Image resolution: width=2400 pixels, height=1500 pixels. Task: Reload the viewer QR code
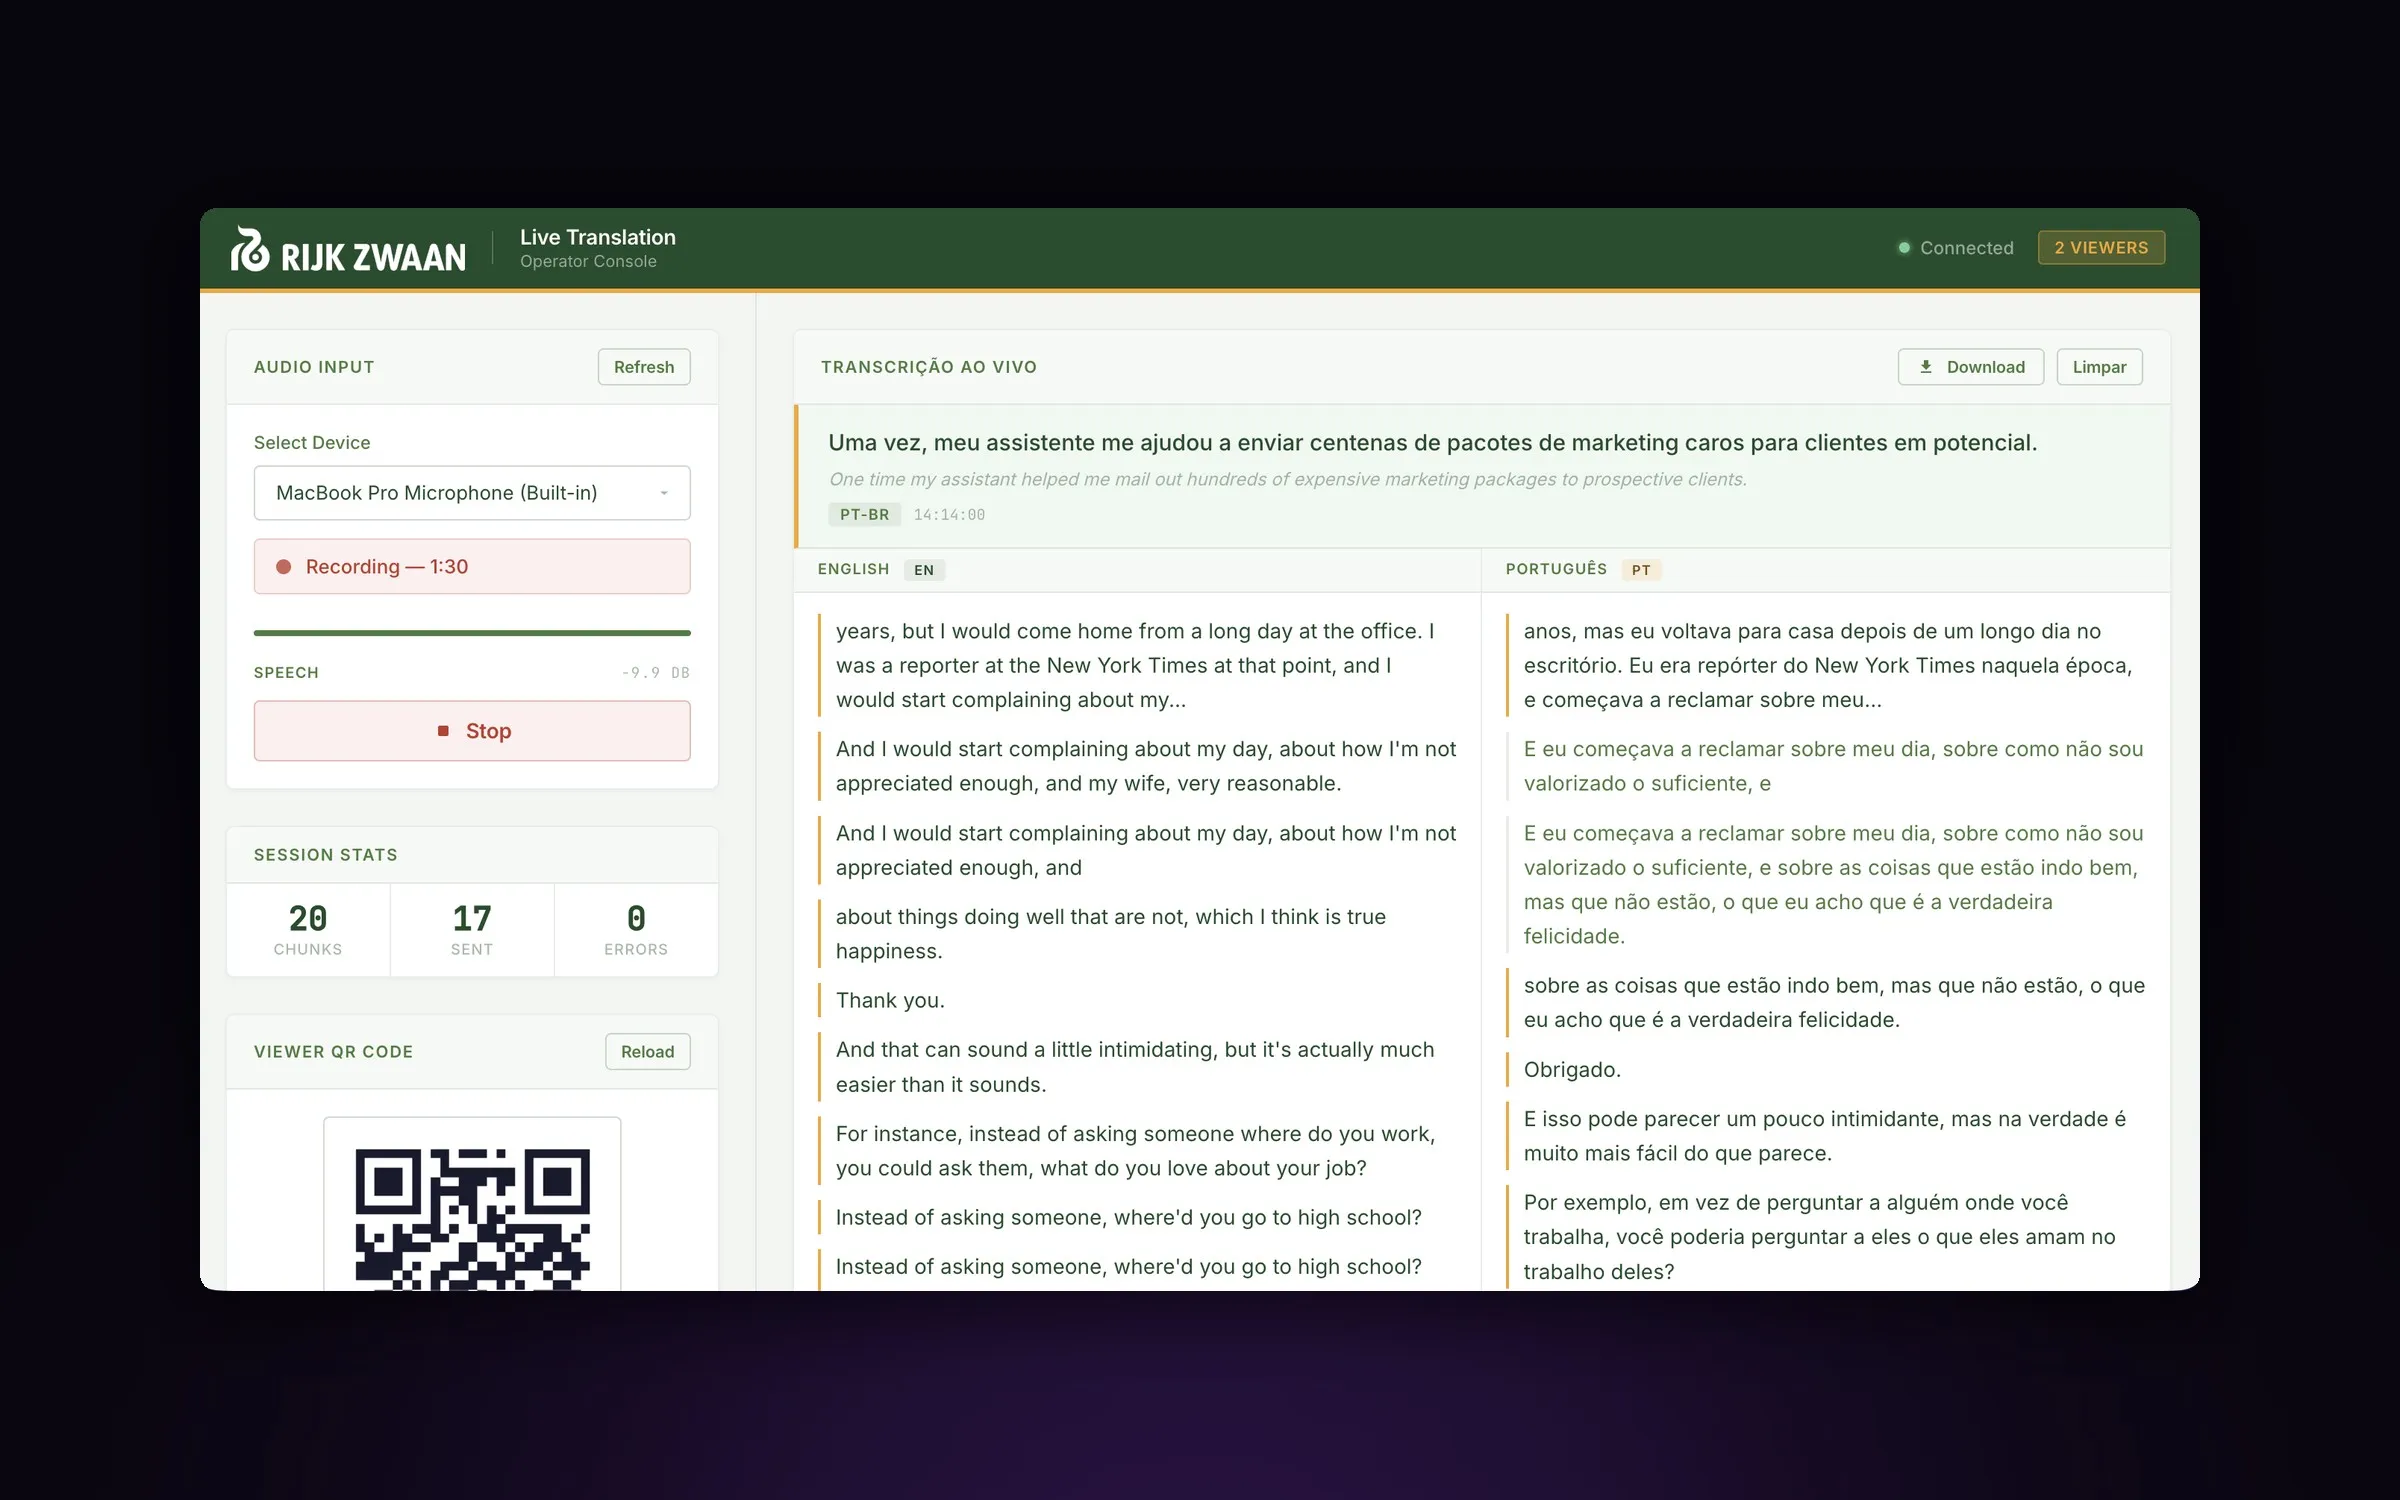click(647, 1052)
